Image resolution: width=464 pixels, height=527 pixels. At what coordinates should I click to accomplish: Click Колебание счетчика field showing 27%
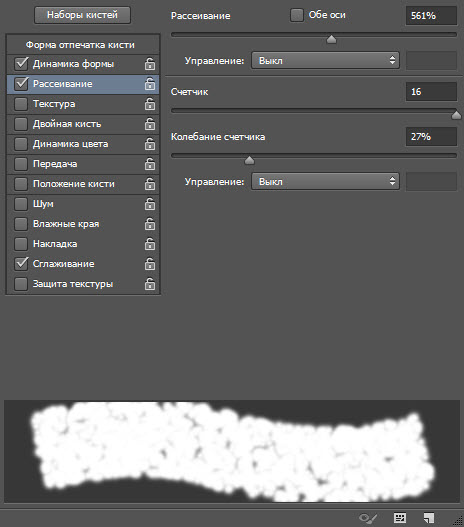431,136
